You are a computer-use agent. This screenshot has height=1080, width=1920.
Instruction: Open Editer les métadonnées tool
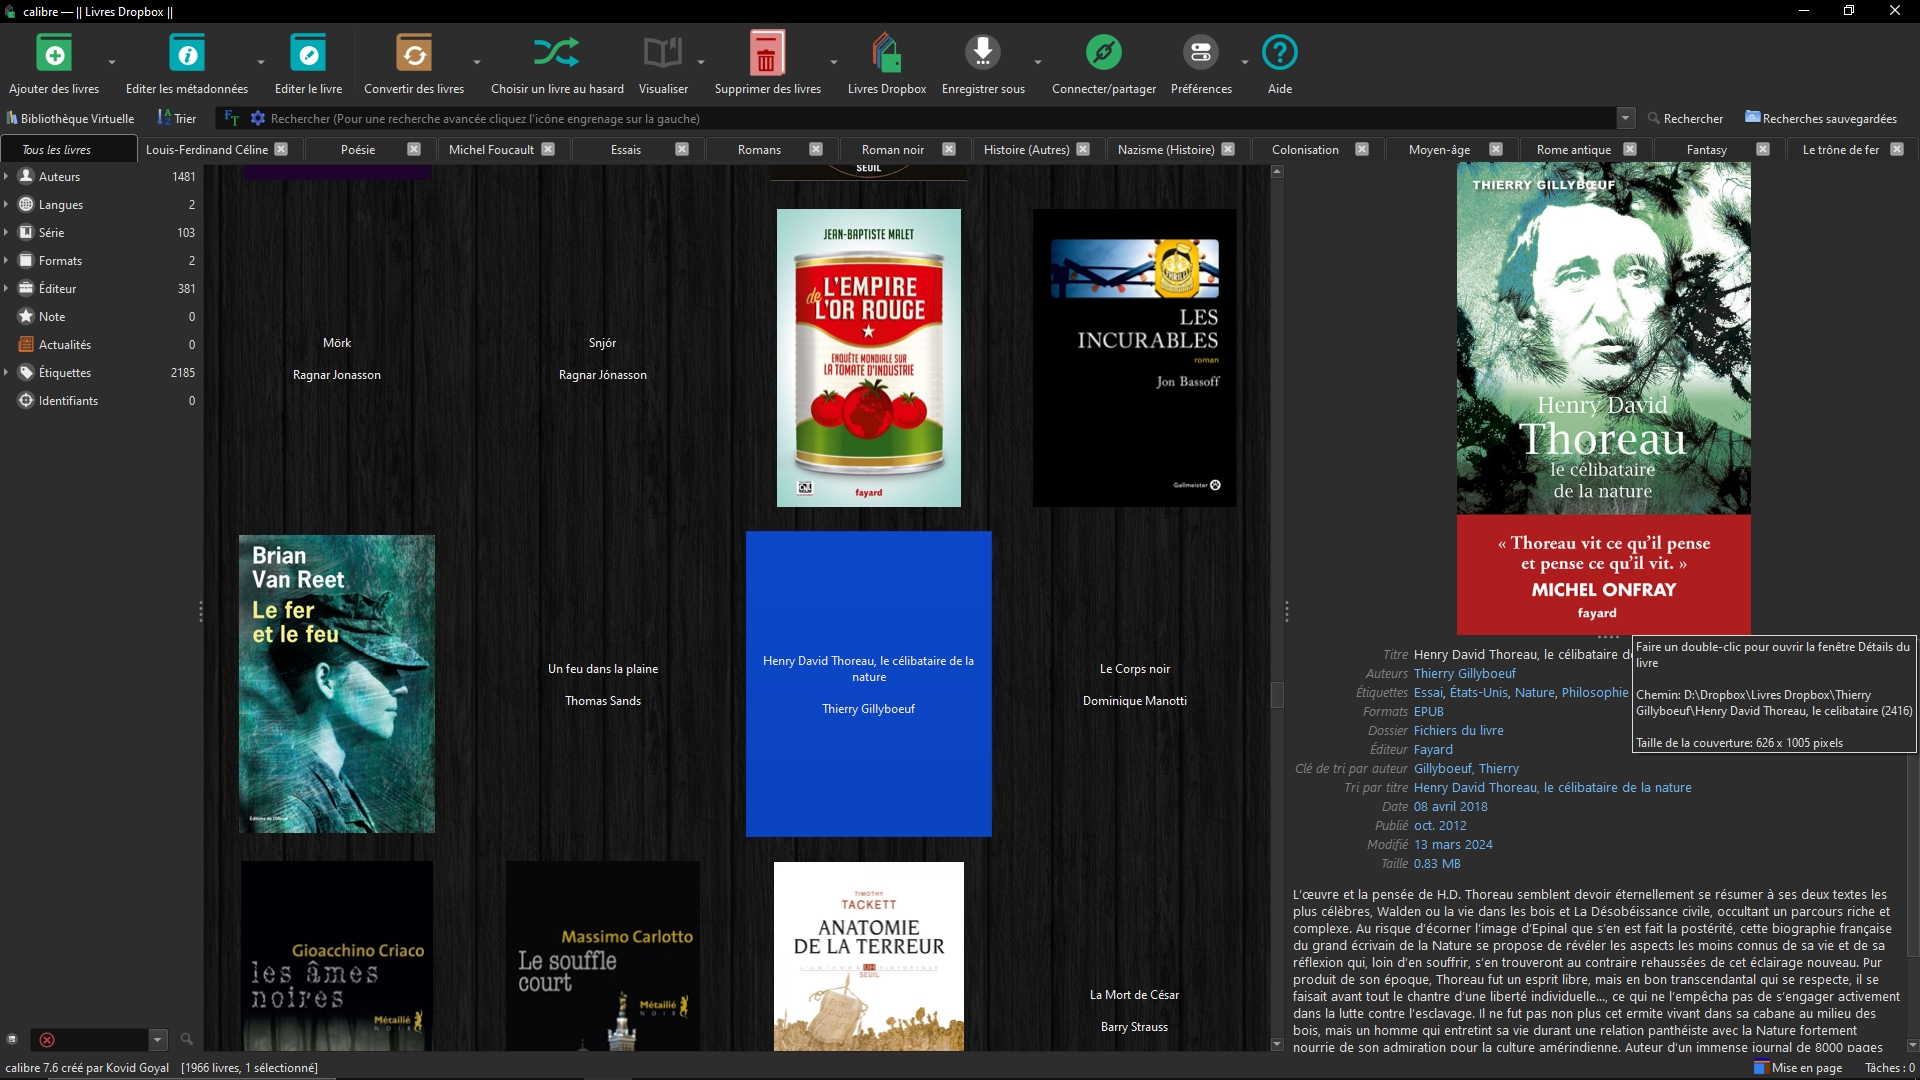186,53
